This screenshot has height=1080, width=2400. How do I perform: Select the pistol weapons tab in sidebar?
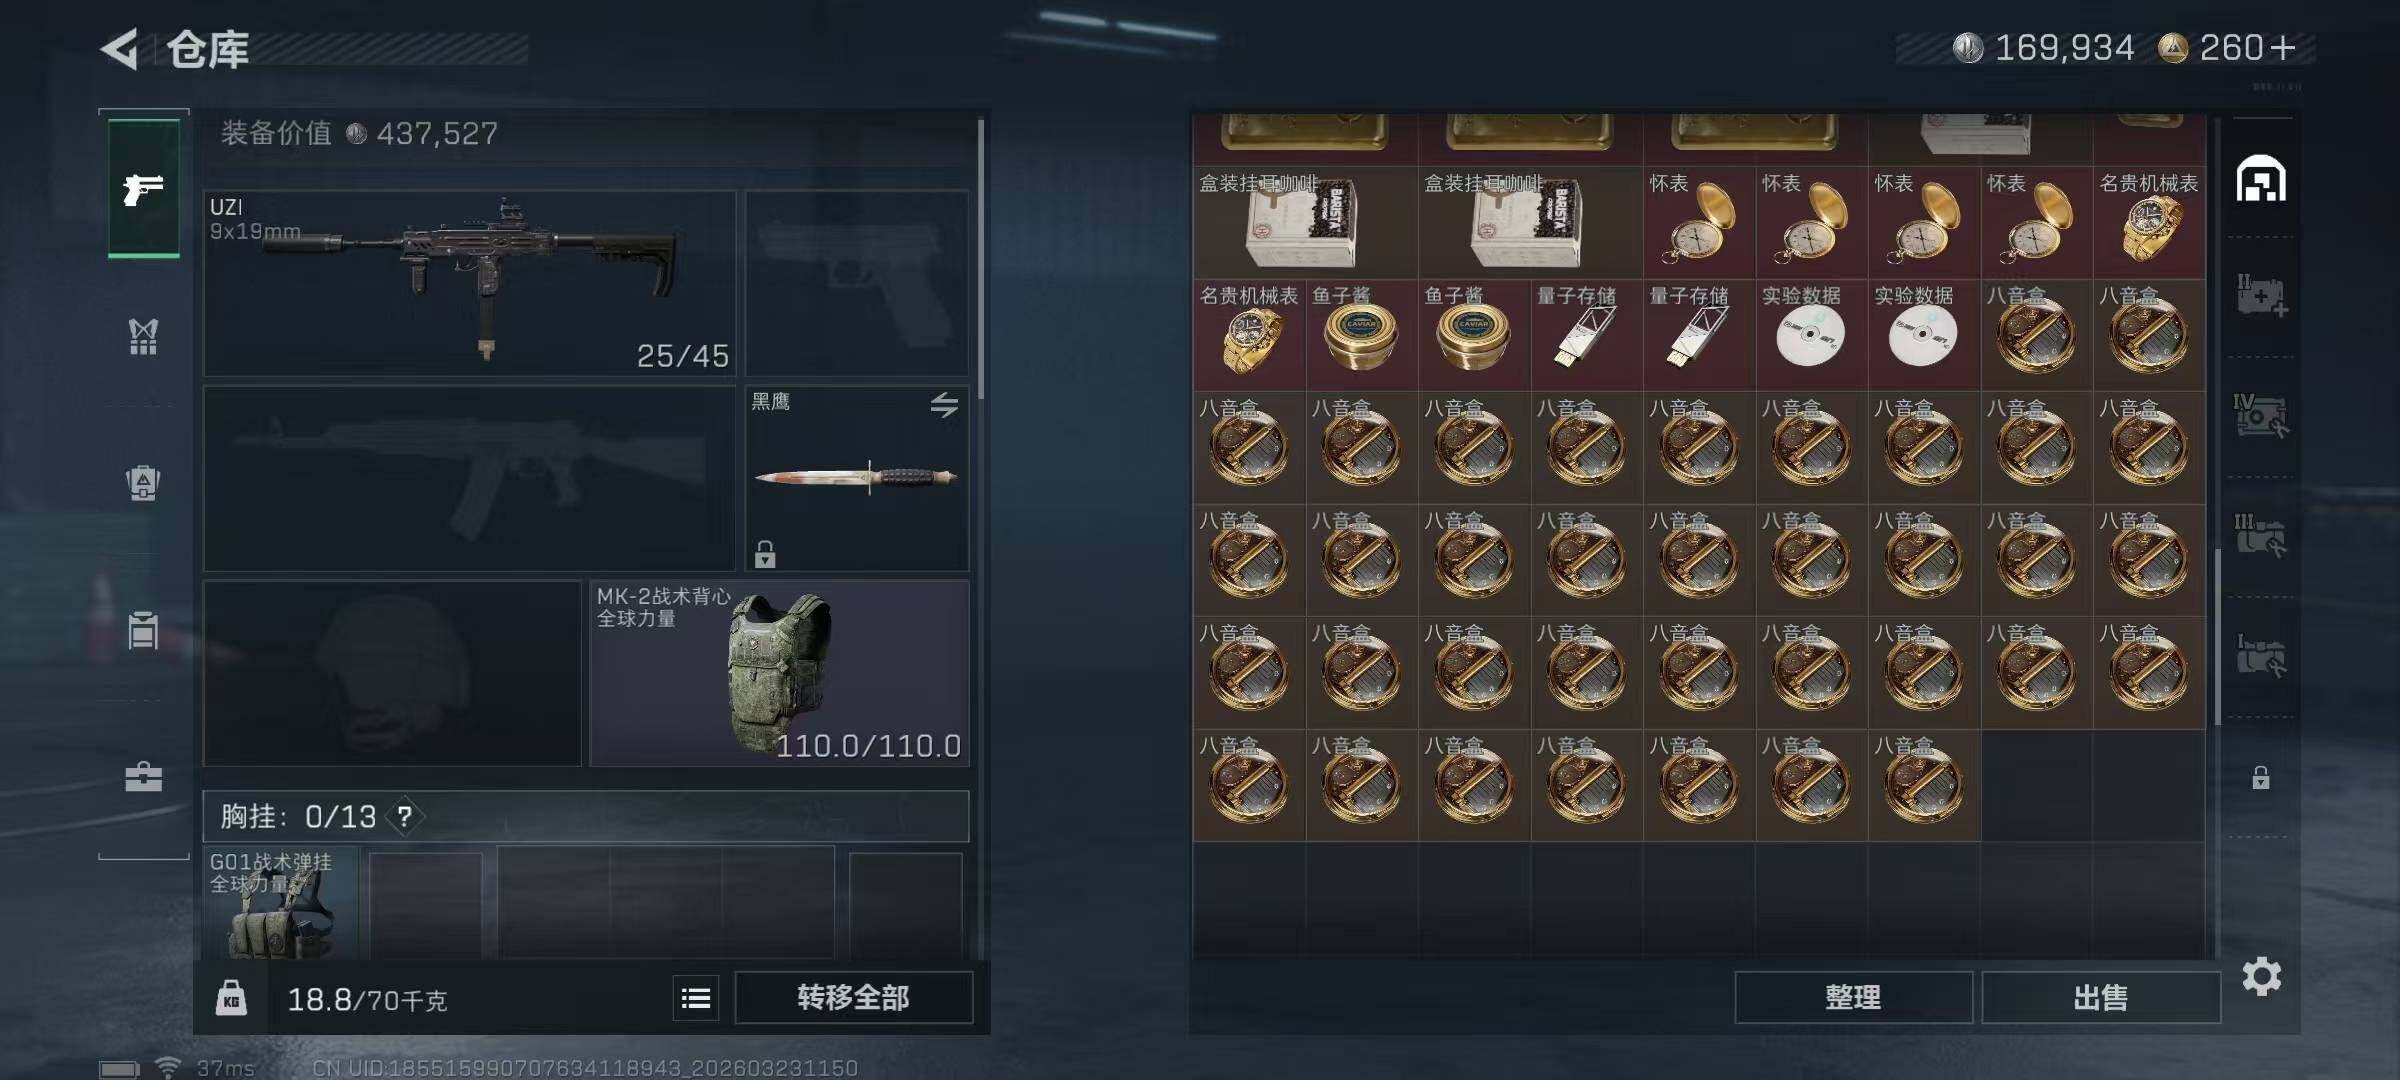(144, 188)
